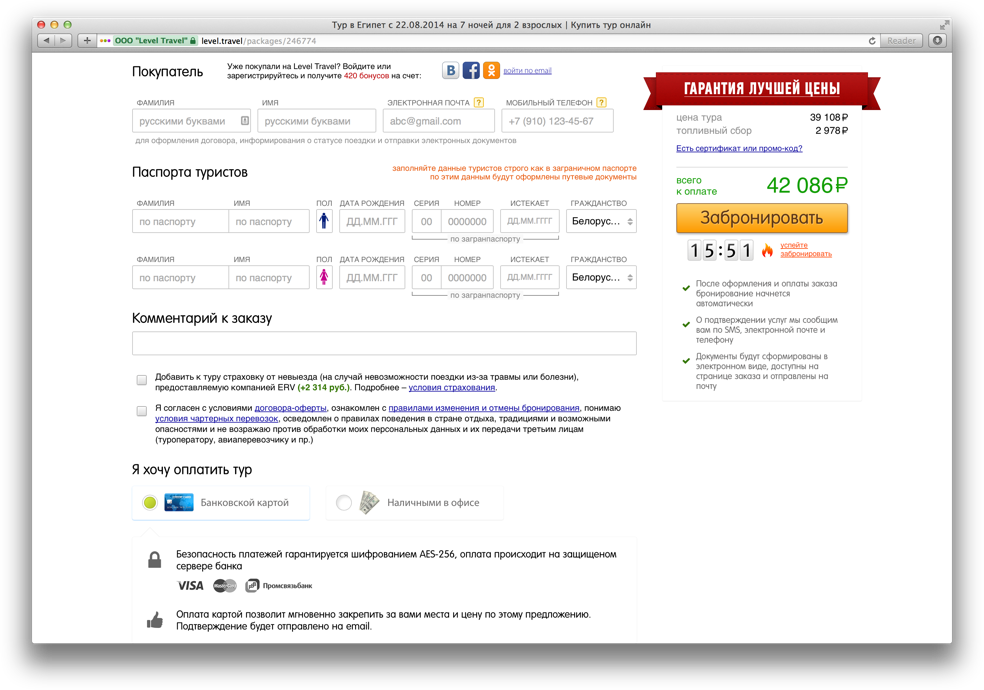Focus second tourist birth date field
Screen dimensions: 984x690
pyautogui.click(x=372, y=277)
